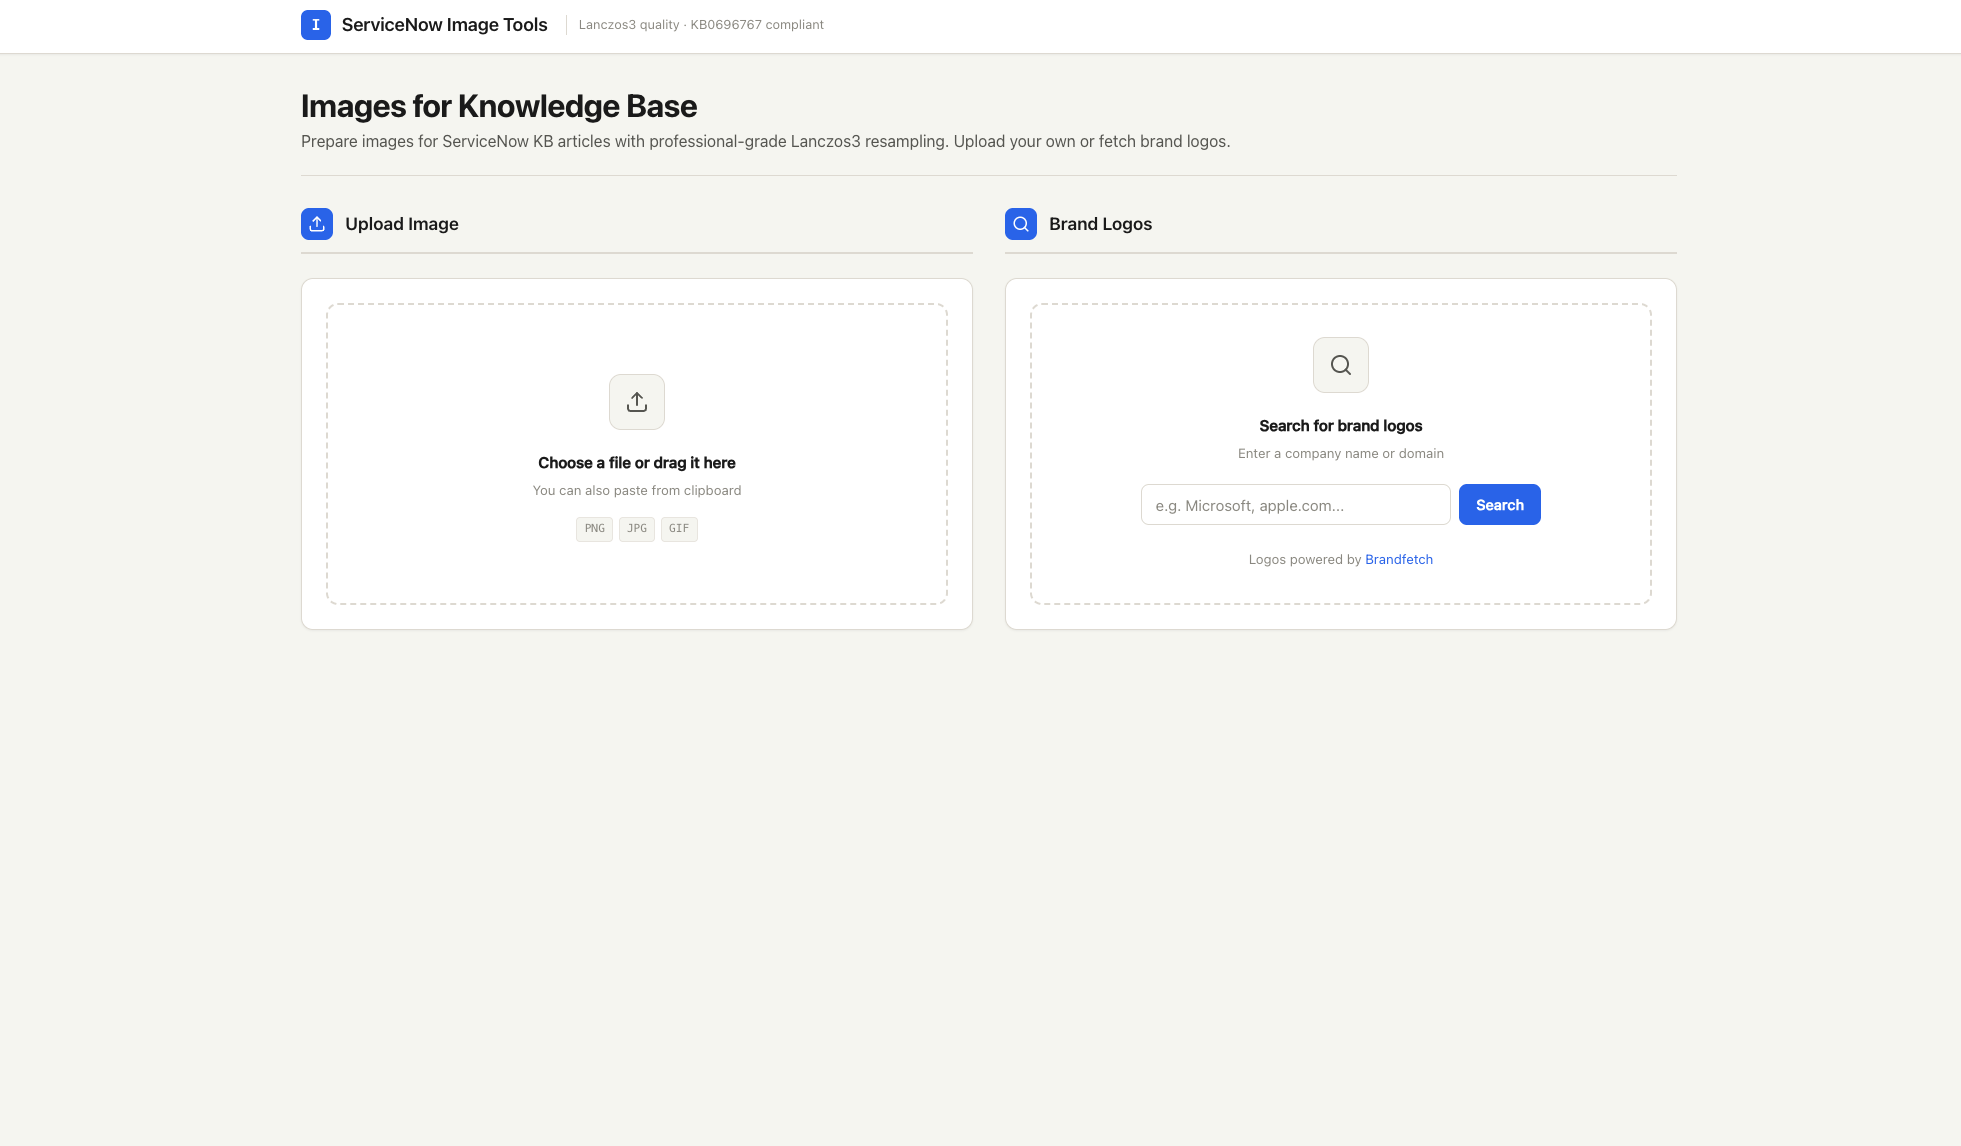Click the magnifier icon above Search for brand logos

click(1340, 365)
